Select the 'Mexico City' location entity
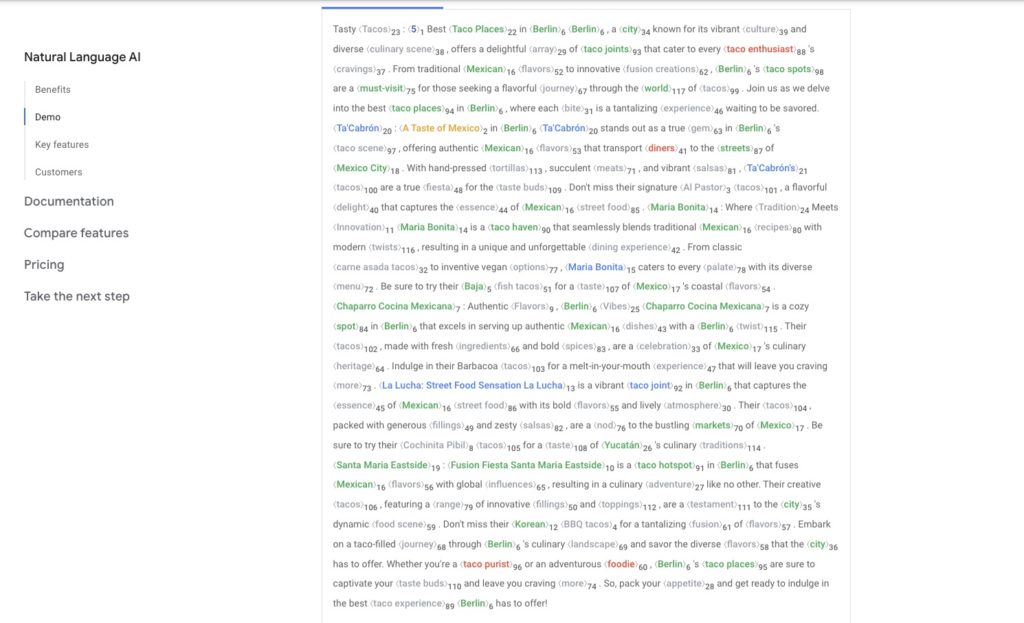The height and width of the screenshot is (623, 1024). click(x=362, y=168)
